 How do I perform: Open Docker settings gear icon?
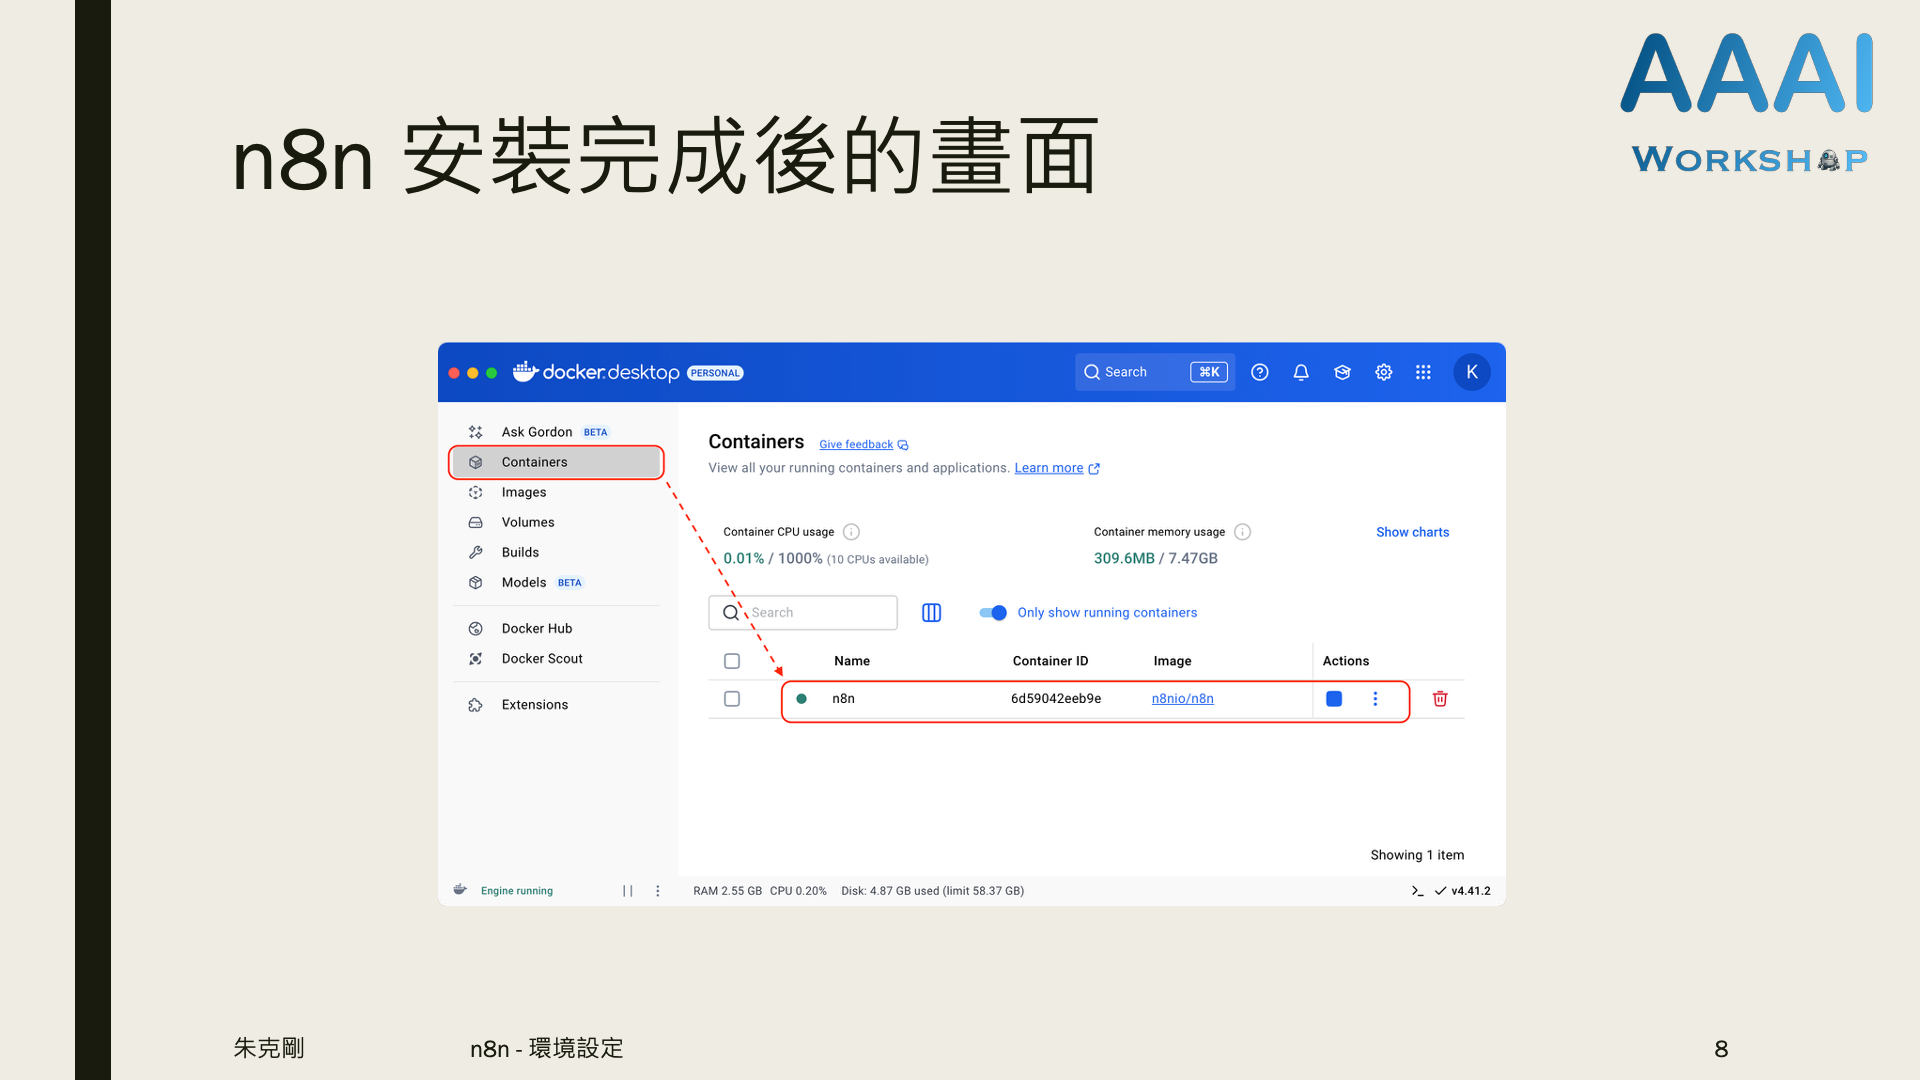point(1383,372)
